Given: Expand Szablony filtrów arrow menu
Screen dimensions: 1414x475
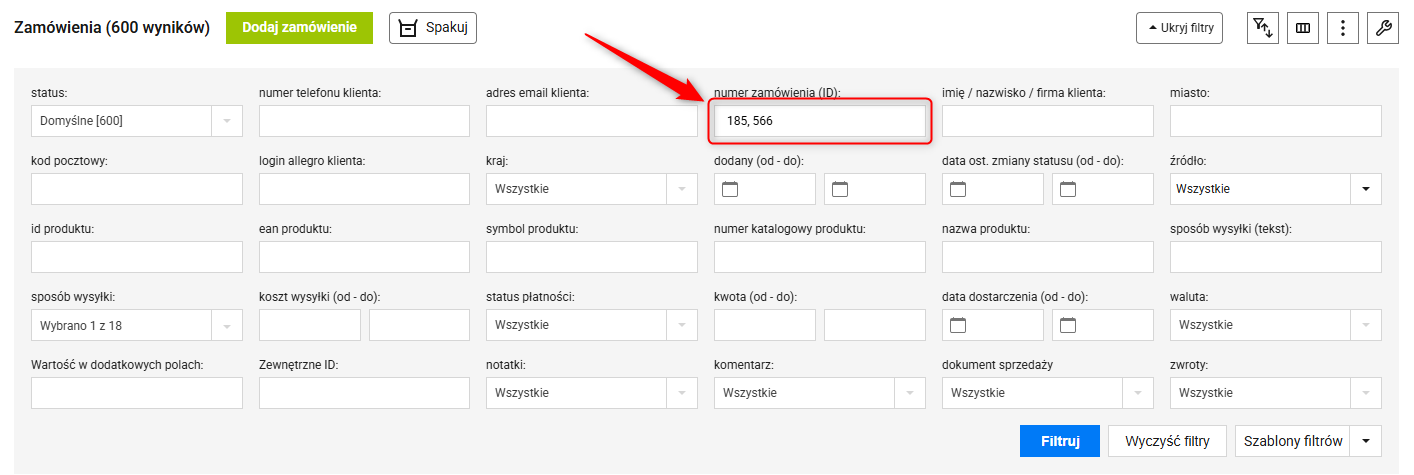Looking at the screenshot, I should click(x=1366, y=441).
